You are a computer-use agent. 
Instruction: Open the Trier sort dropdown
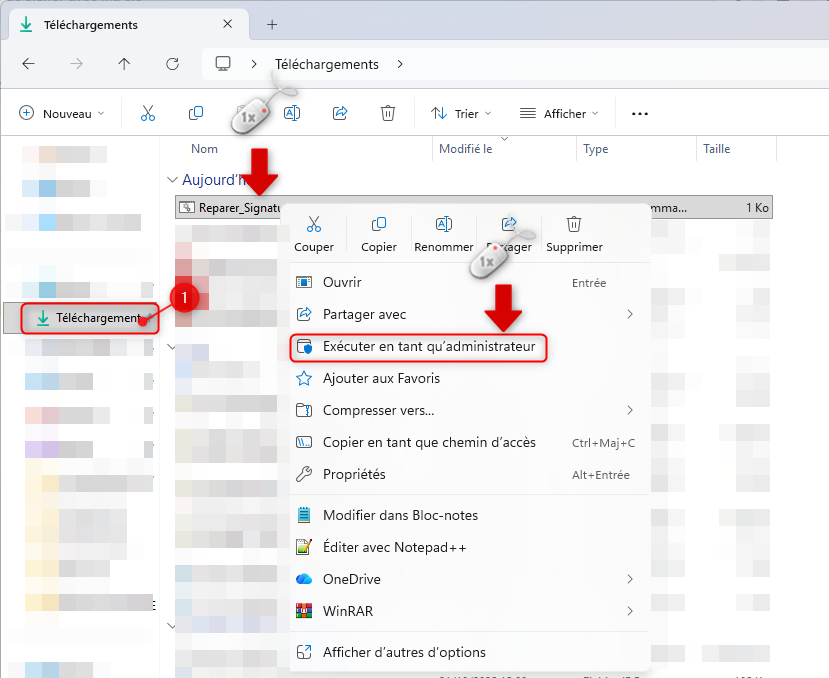point(463,114)
